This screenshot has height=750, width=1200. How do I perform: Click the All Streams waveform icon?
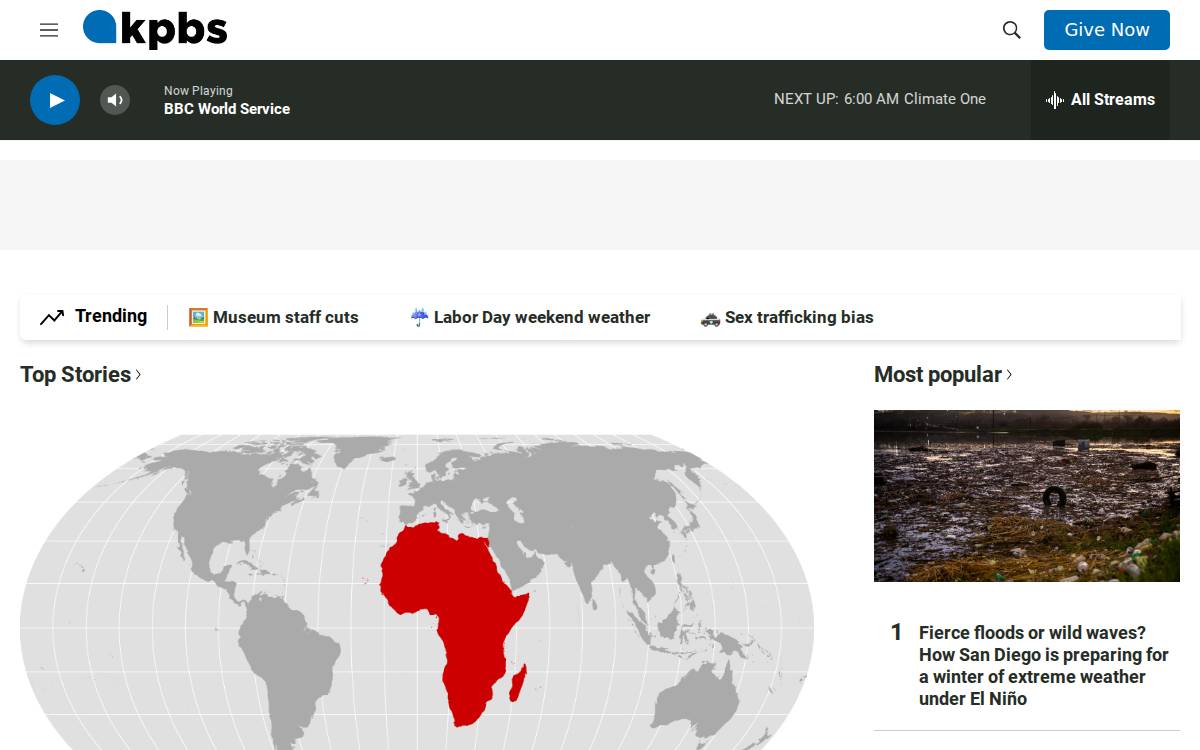click(1055, 100)
